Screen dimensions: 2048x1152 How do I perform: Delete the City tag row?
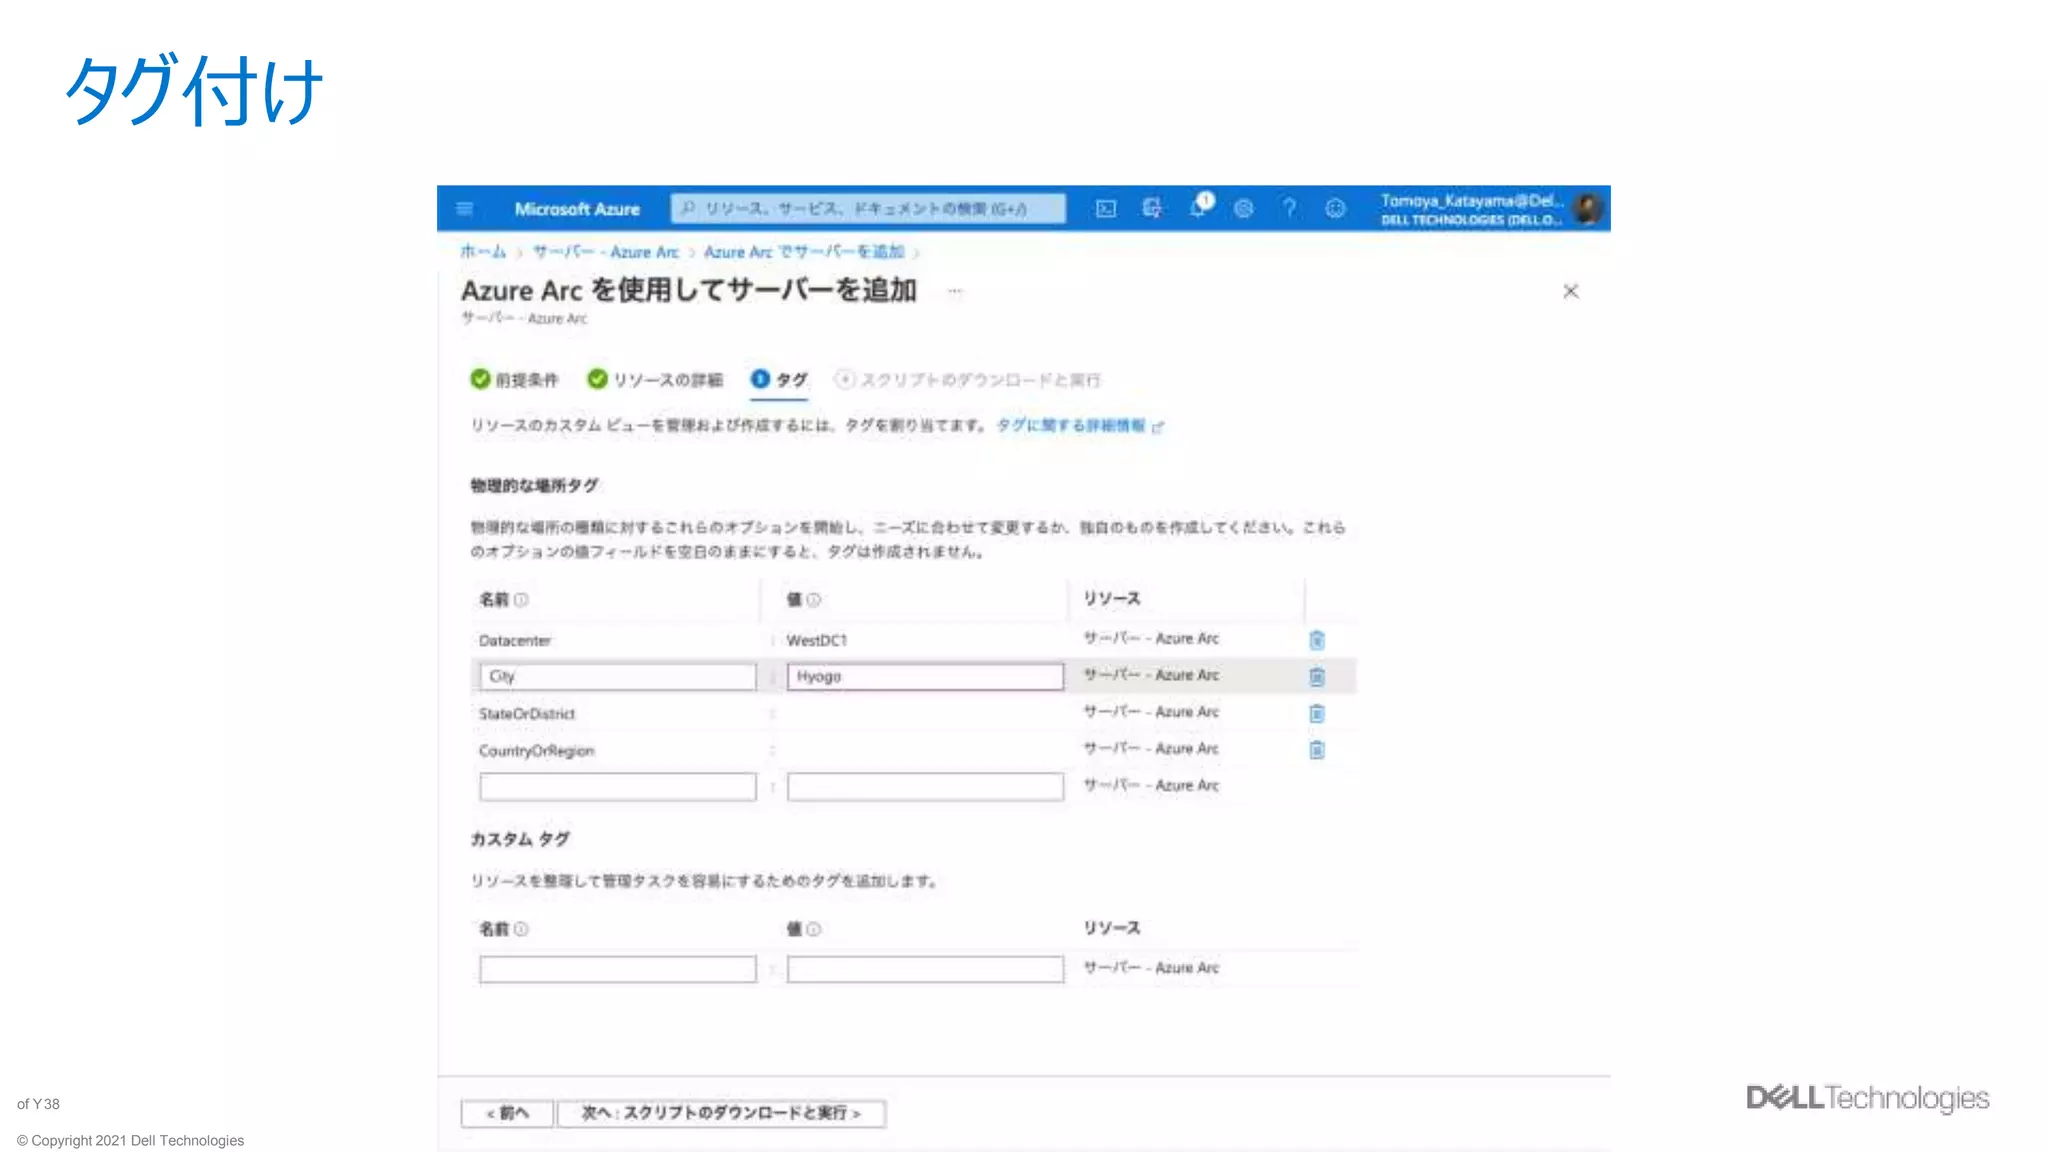tap(1317, 677)
